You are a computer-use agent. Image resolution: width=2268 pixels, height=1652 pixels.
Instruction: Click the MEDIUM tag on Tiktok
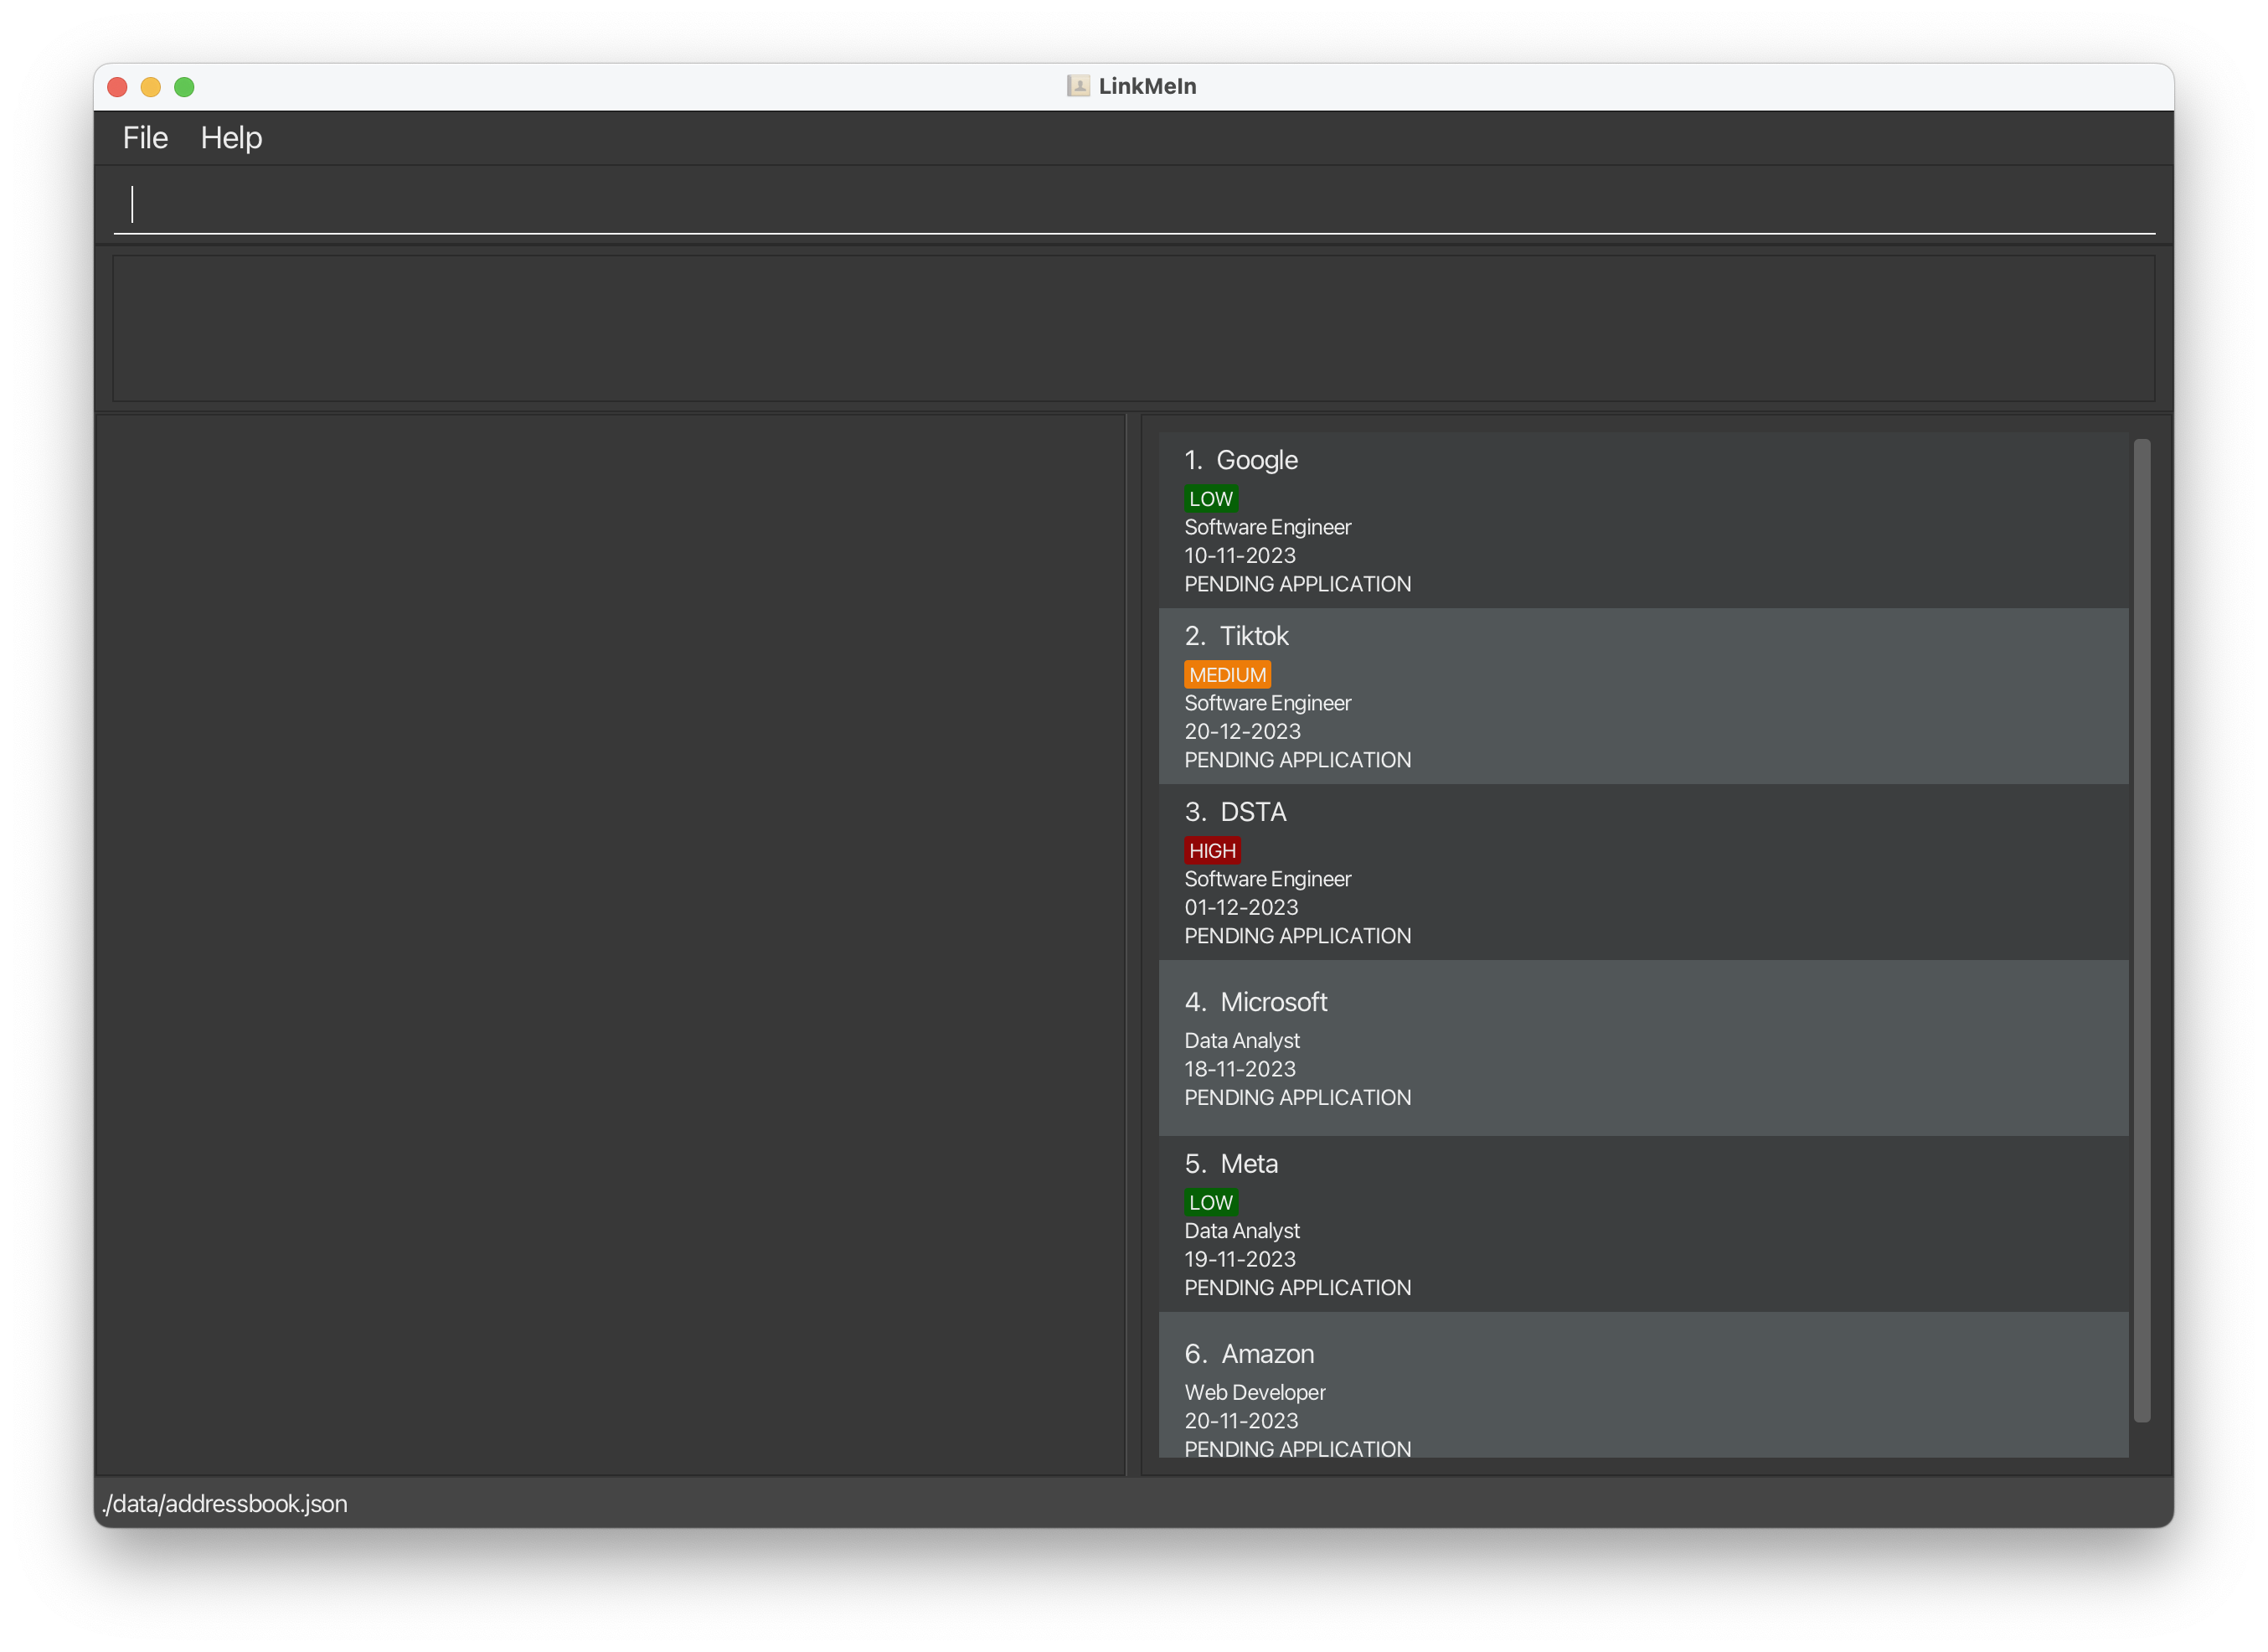[1227, 675]
